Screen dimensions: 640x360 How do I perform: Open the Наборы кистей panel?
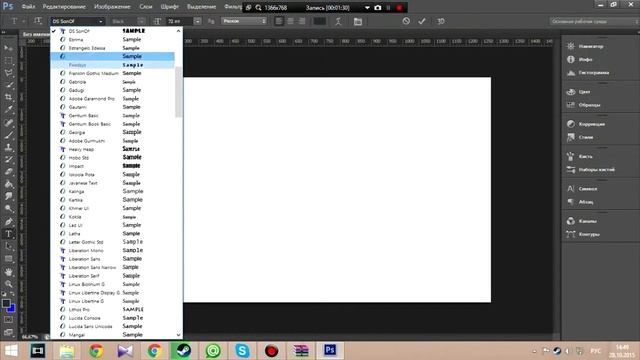pyautogui.click(x=596, y=169)
